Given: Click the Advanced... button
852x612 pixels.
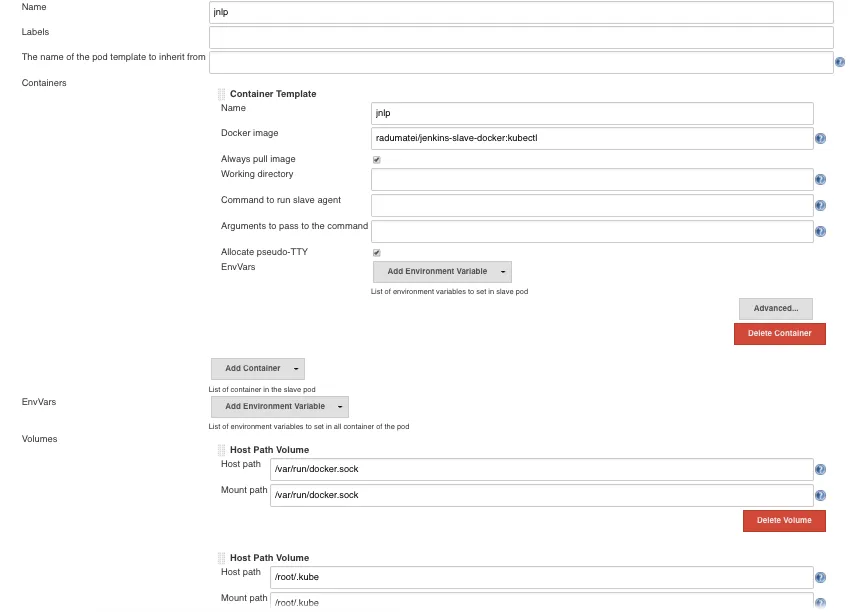Looking at the screenshot, I should click(x=776, y=309).
